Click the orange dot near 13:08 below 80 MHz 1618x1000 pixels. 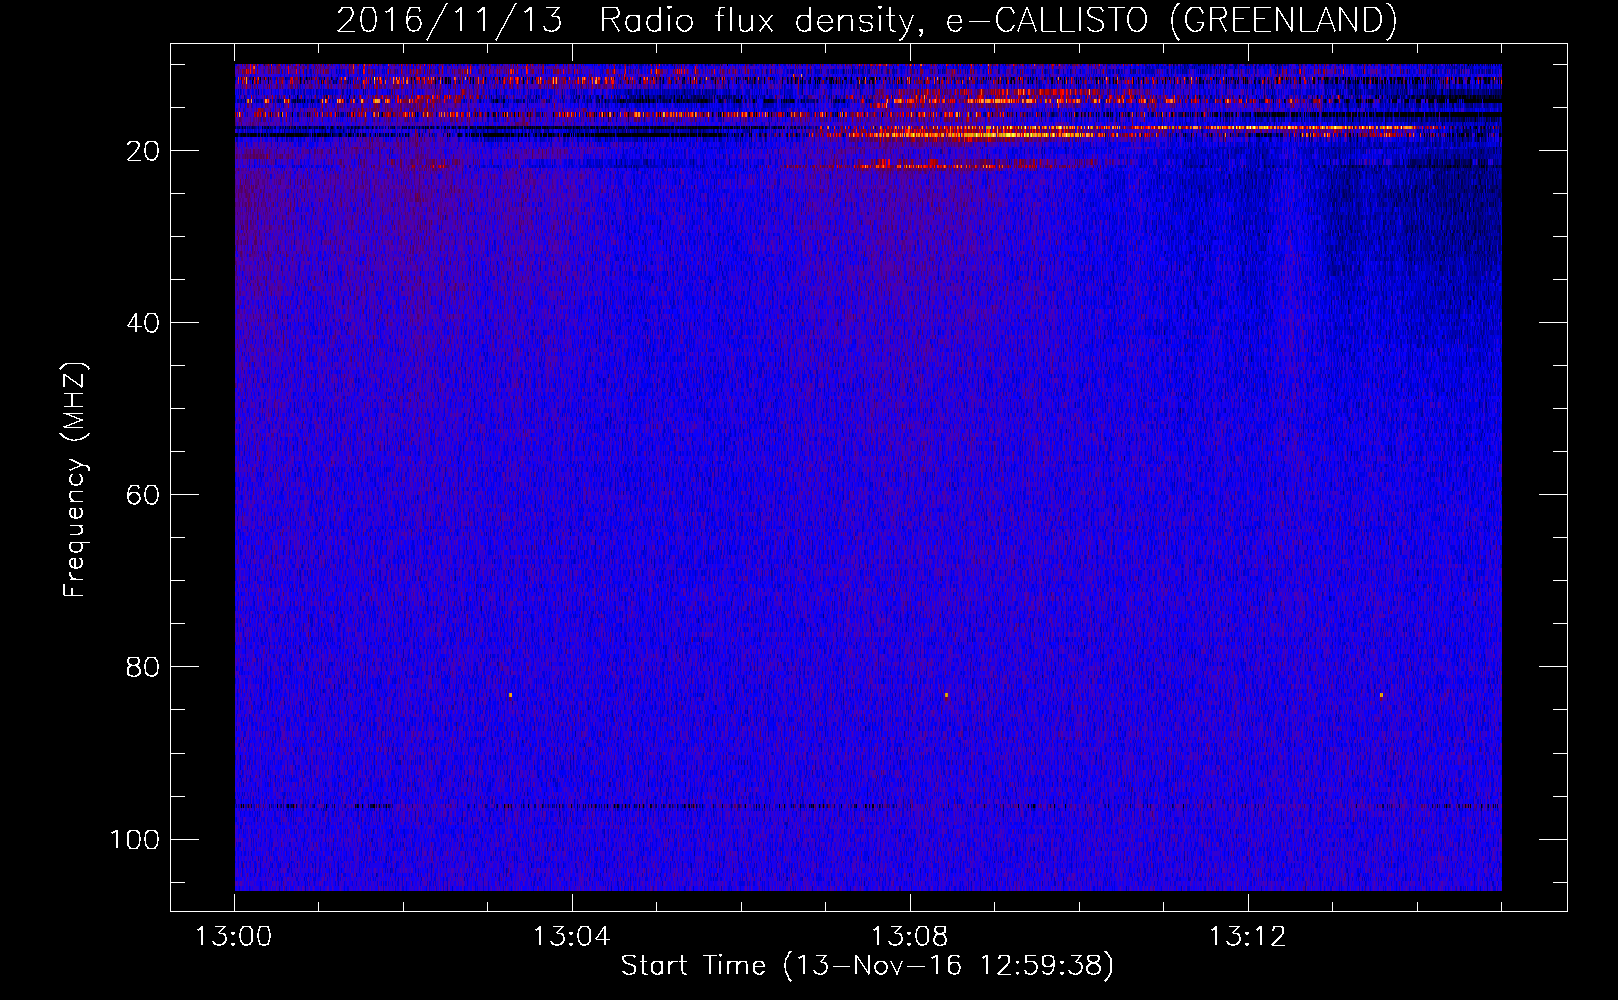pos(946,695)
